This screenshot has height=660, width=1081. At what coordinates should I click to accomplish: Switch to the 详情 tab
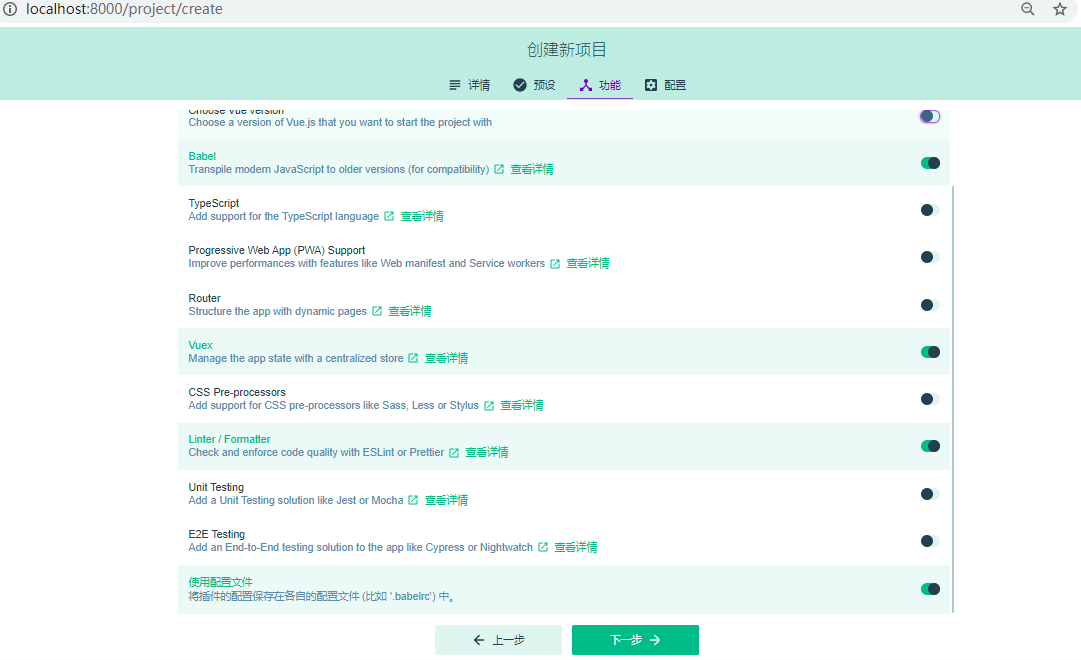point(469,85)
